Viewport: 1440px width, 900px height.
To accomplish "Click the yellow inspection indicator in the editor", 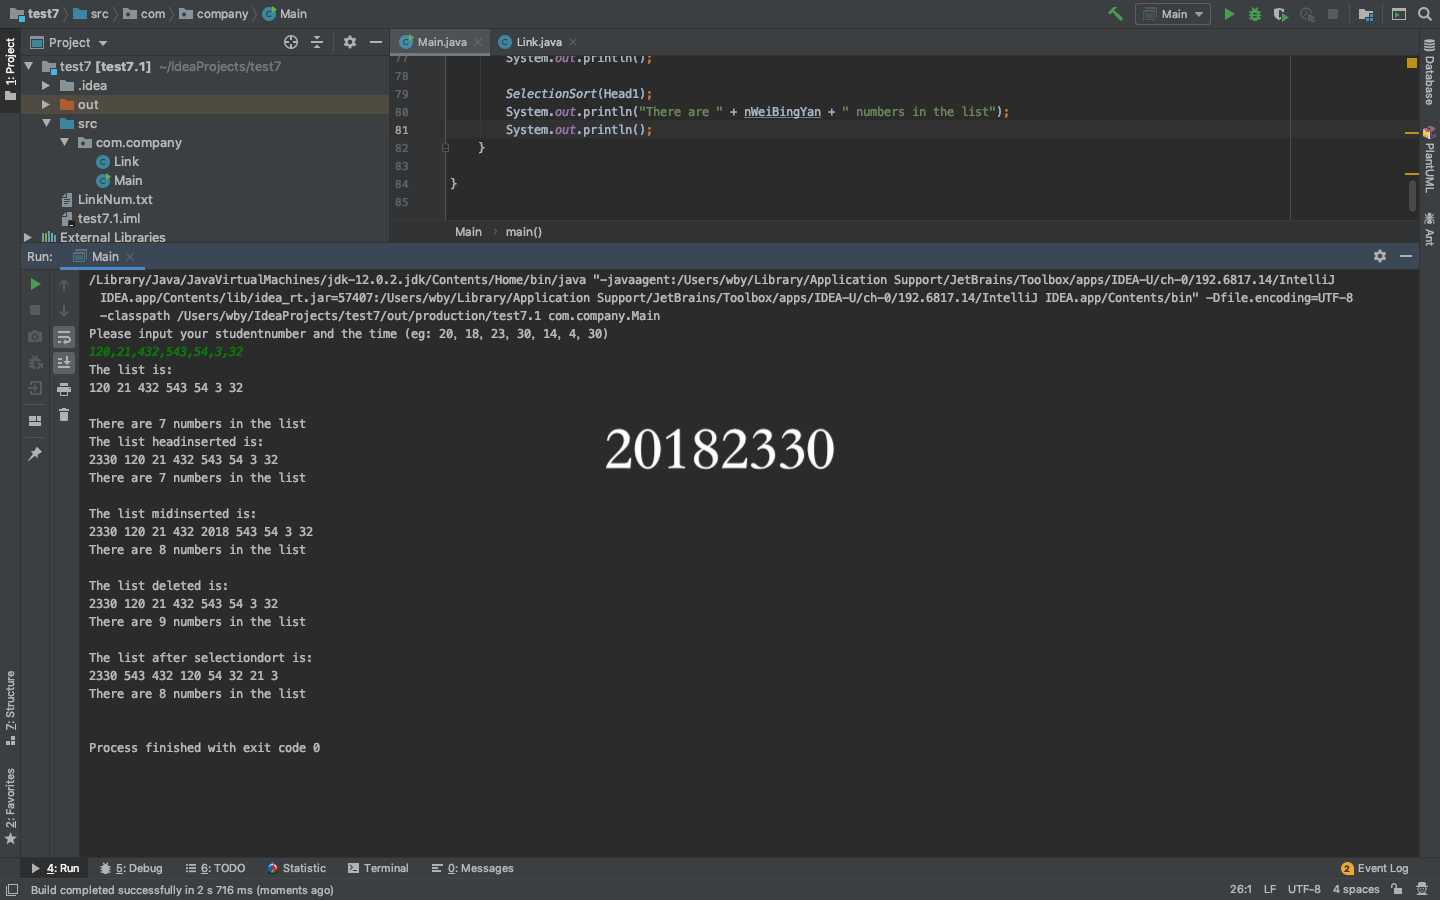I will [x=1412, y=62].
